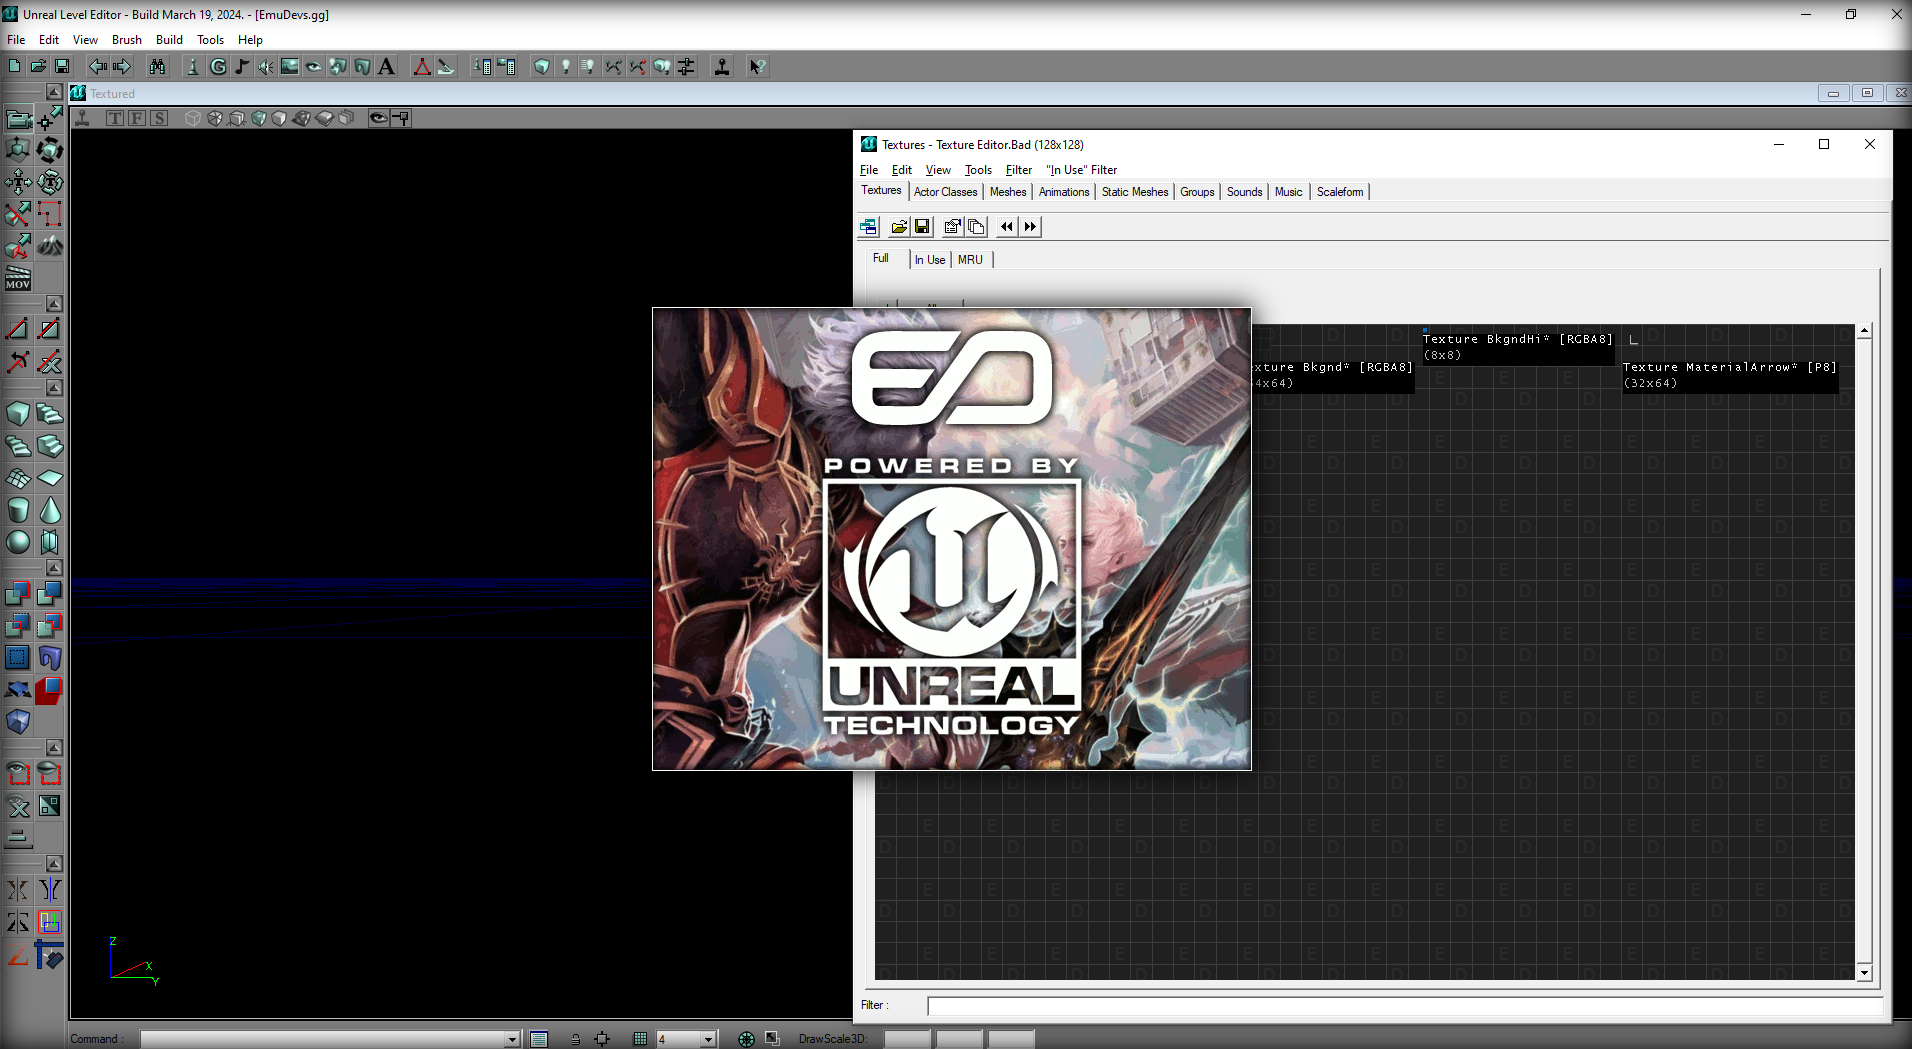Open the Brush menu in main window
This screenshot has height=1049, width=1912.
click(x=127, y=40)
